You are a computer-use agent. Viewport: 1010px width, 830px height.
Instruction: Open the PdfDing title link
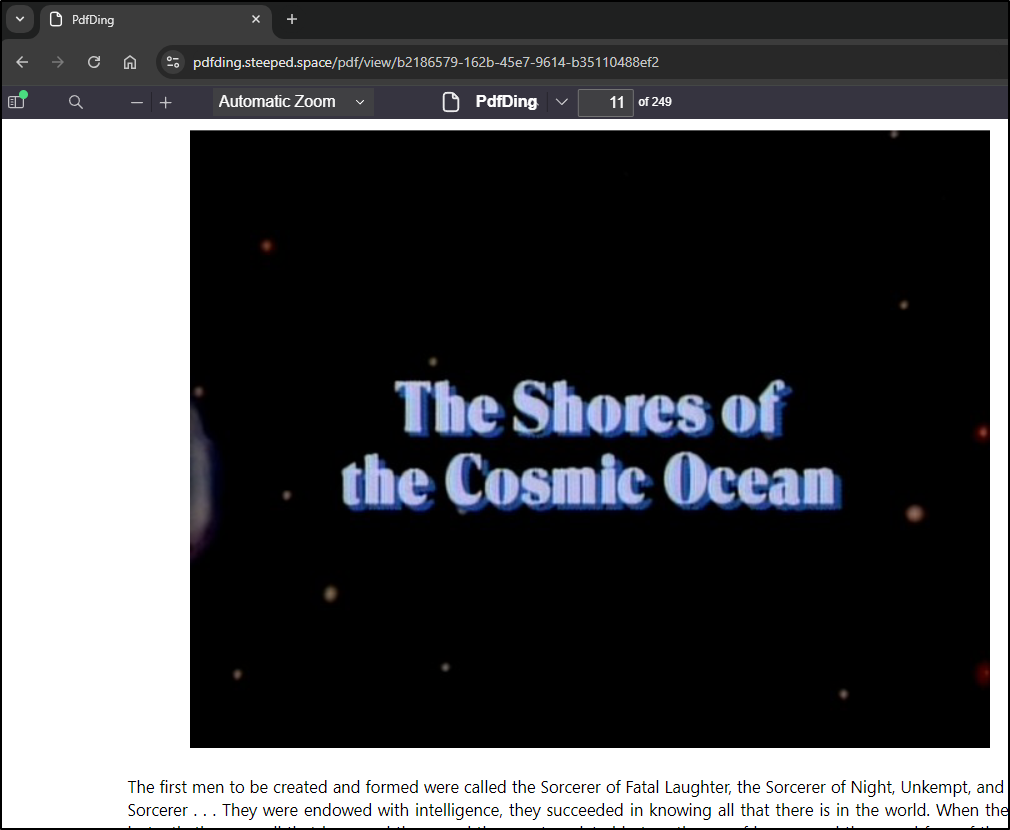click(506, 102)
